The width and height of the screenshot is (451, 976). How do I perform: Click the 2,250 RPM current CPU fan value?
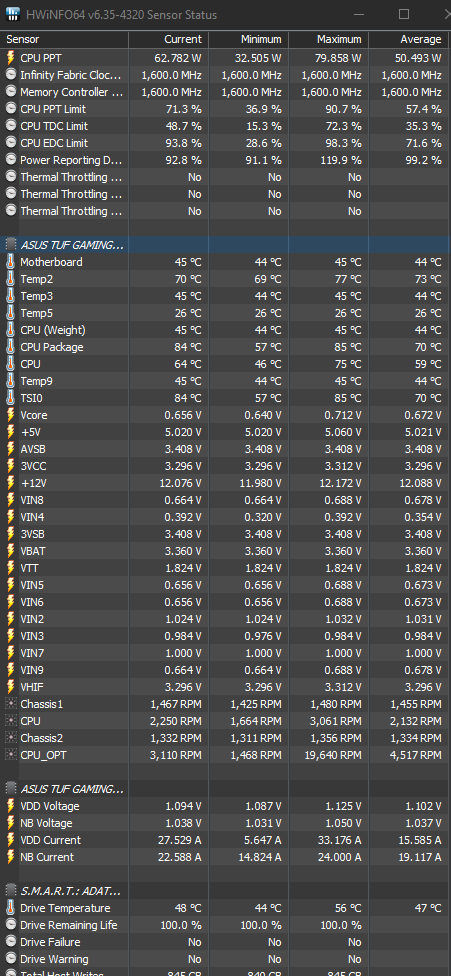(176, 721)
